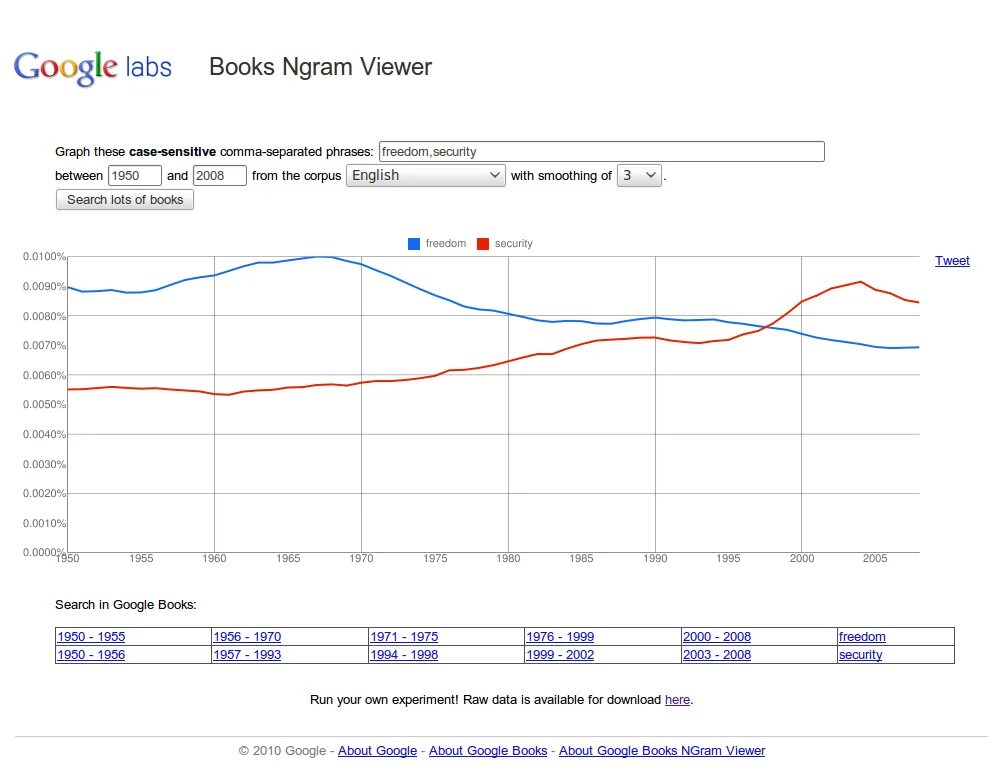Open the 1956 - 1970 books search
The image size is (1003, 775).
point(246,636)
